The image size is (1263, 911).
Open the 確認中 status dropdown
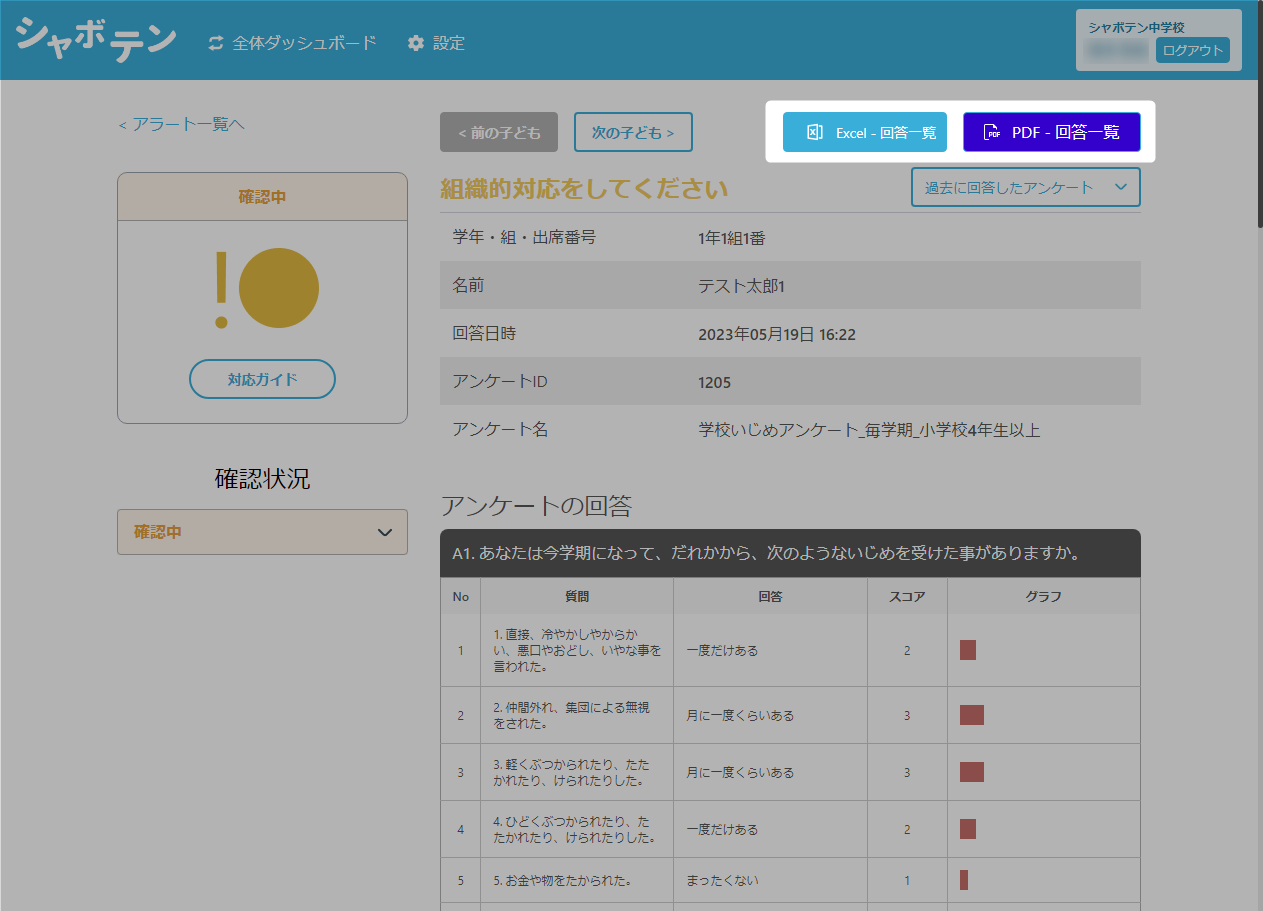[262, 532]
